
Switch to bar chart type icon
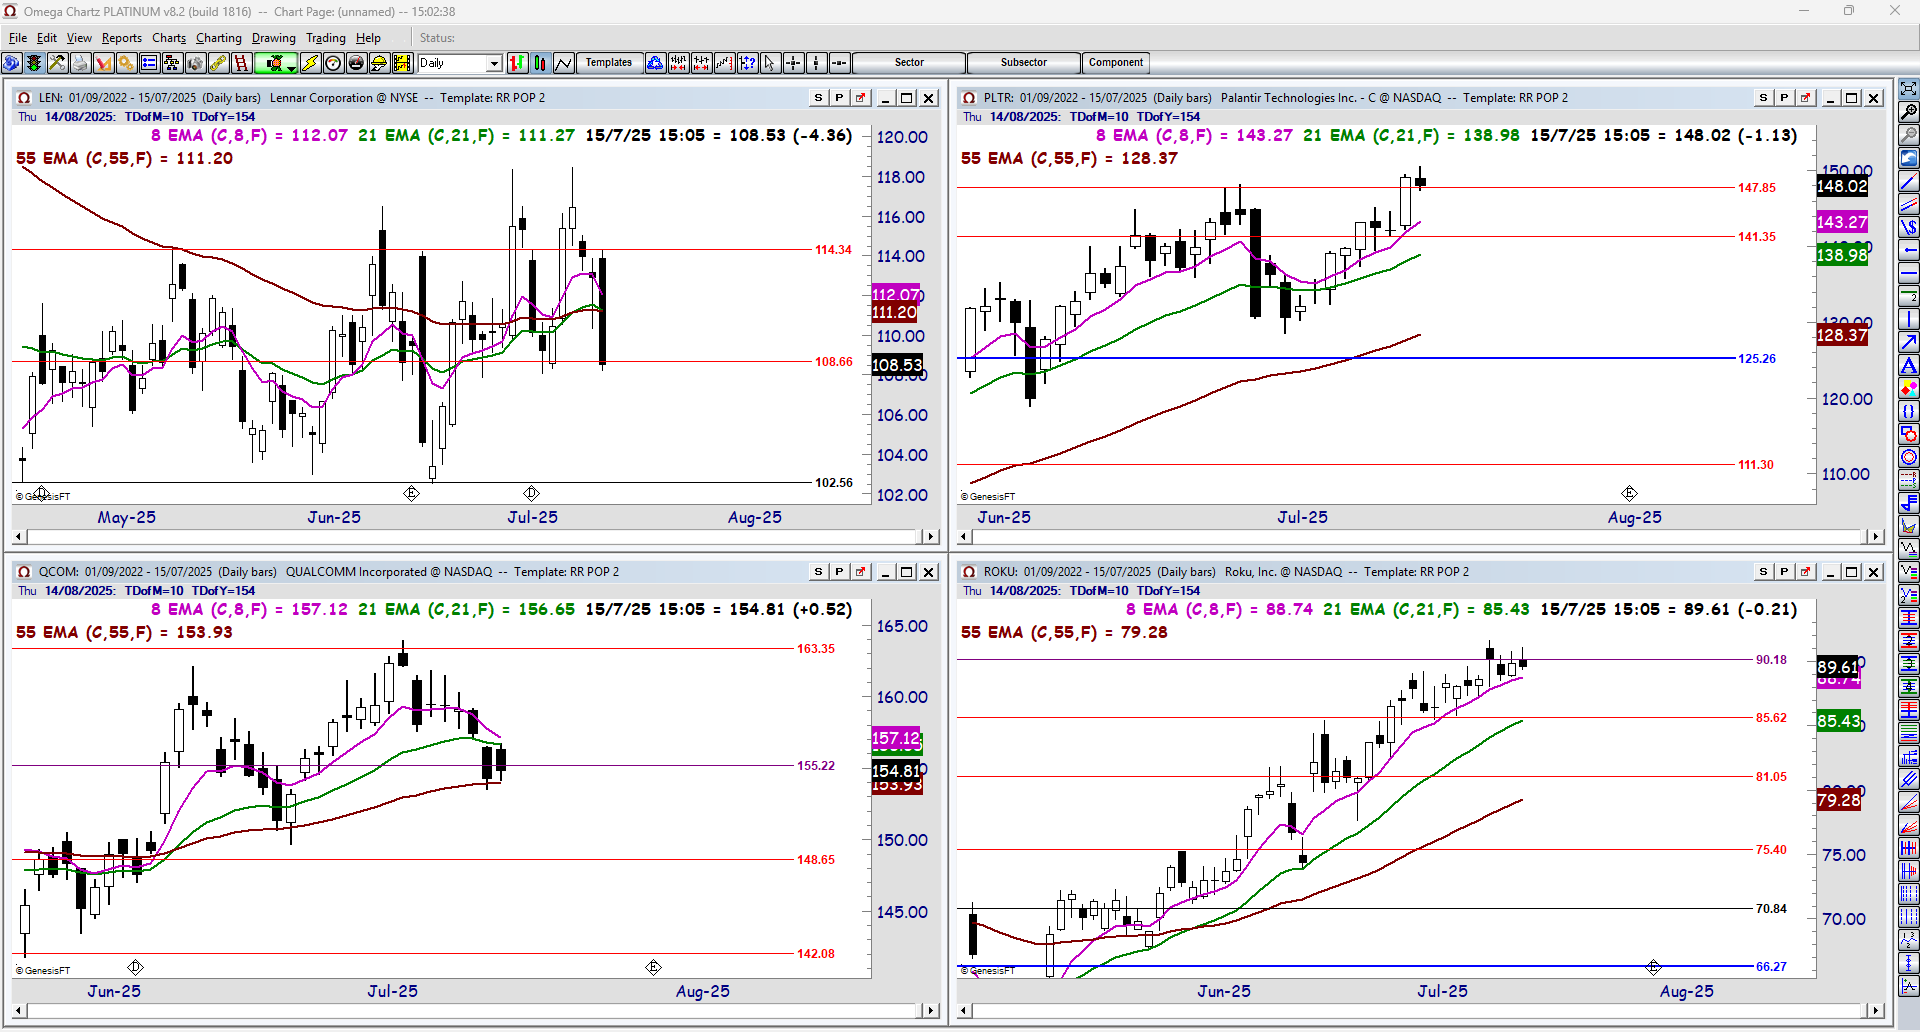click(517, 63)
